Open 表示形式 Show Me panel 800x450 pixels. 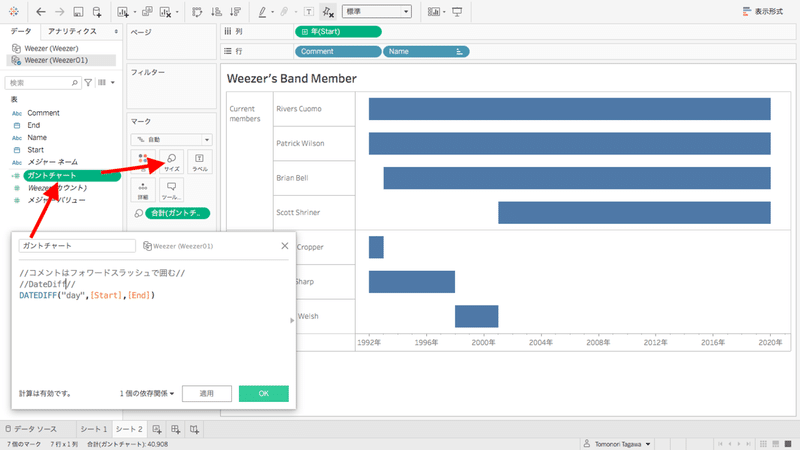coord(763,11)
